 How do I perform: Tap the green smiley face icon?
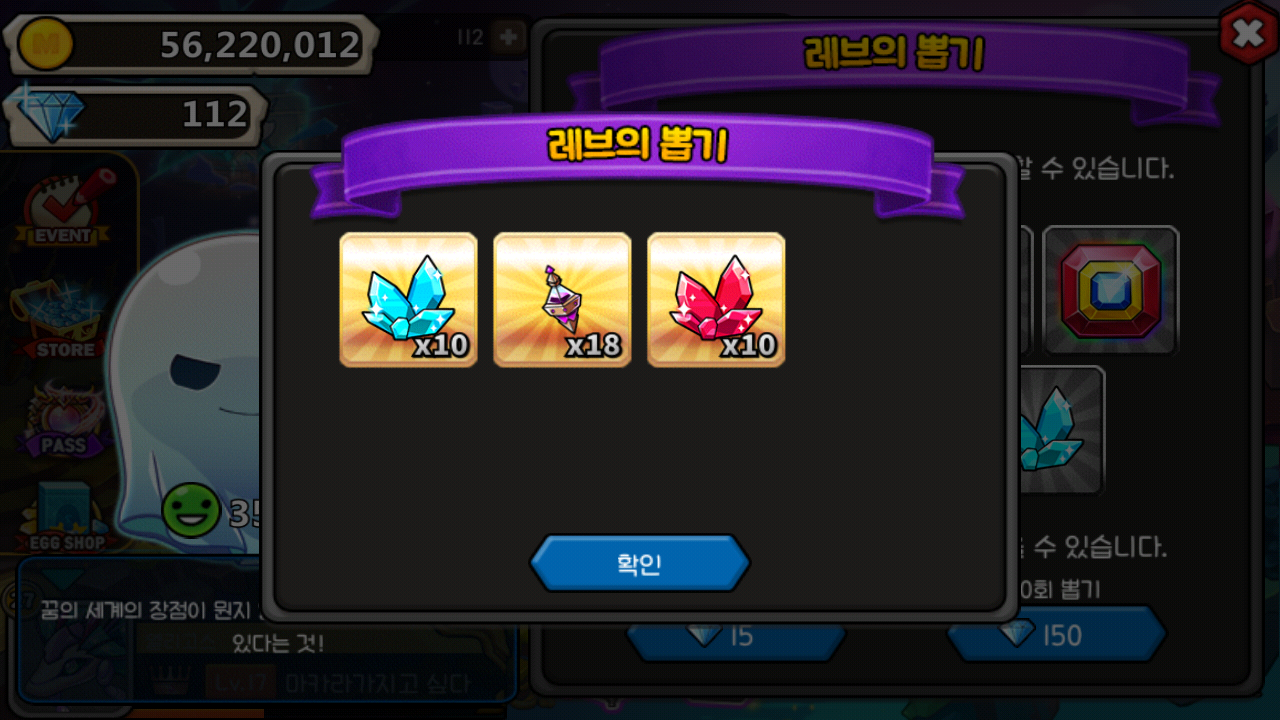(191, 510)
